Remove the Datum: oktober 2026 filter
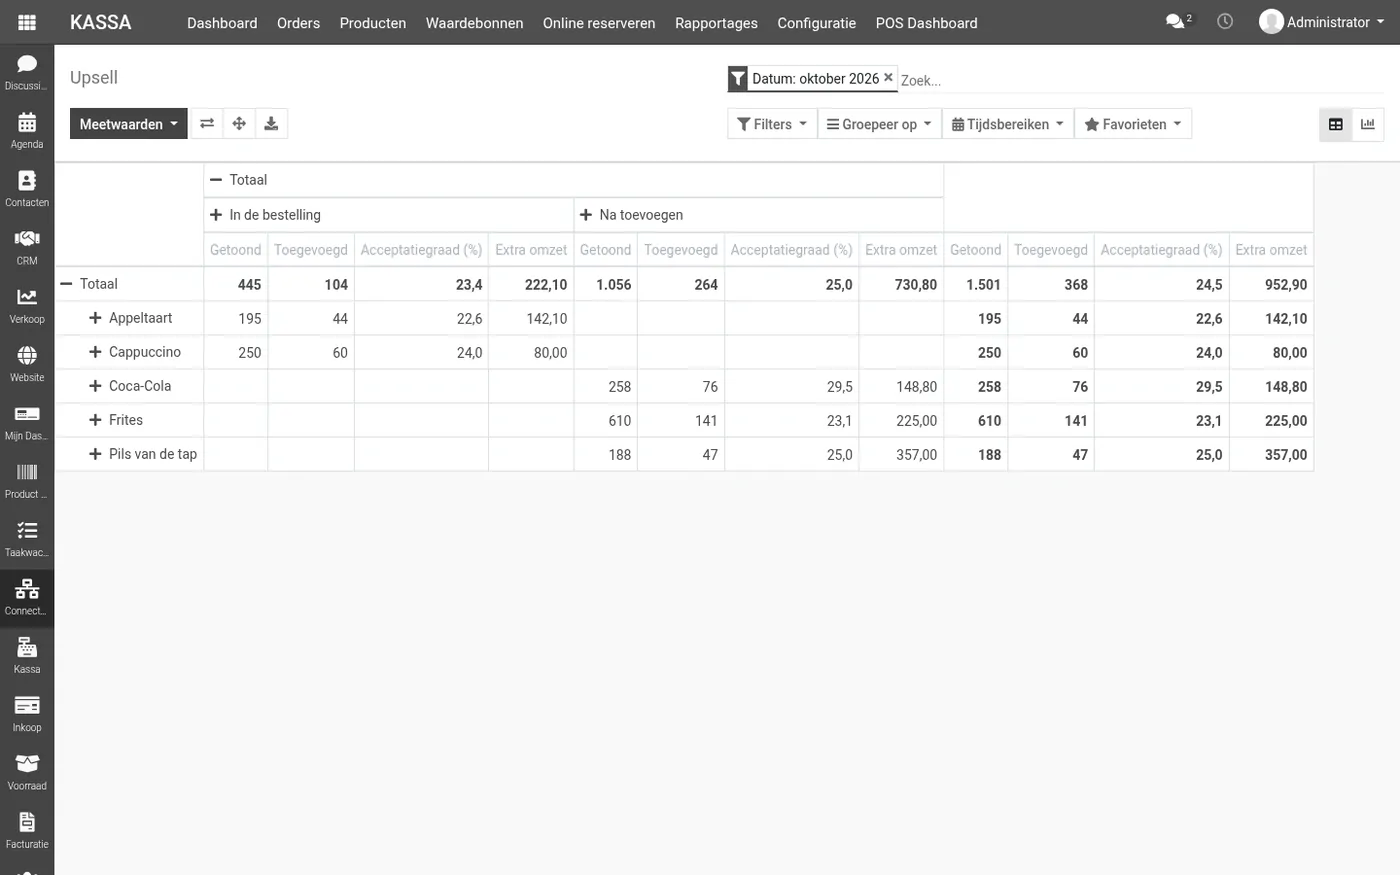 pyautogui.click(x=888, y=77)
